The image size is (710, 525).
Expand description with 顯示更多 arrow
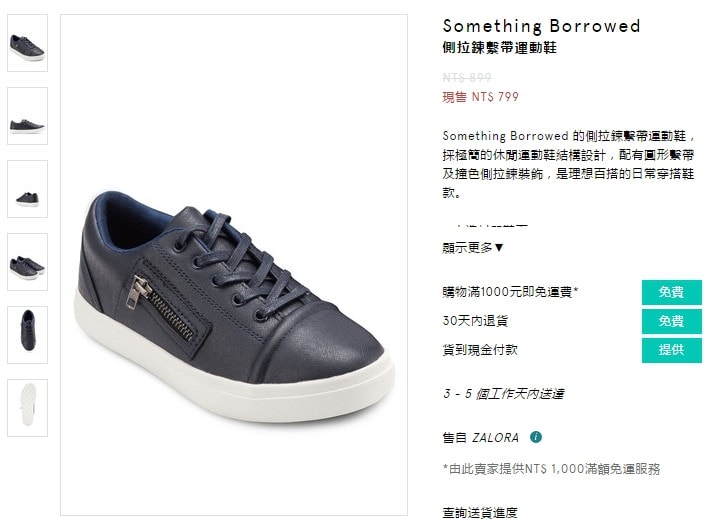click(473, 247)
